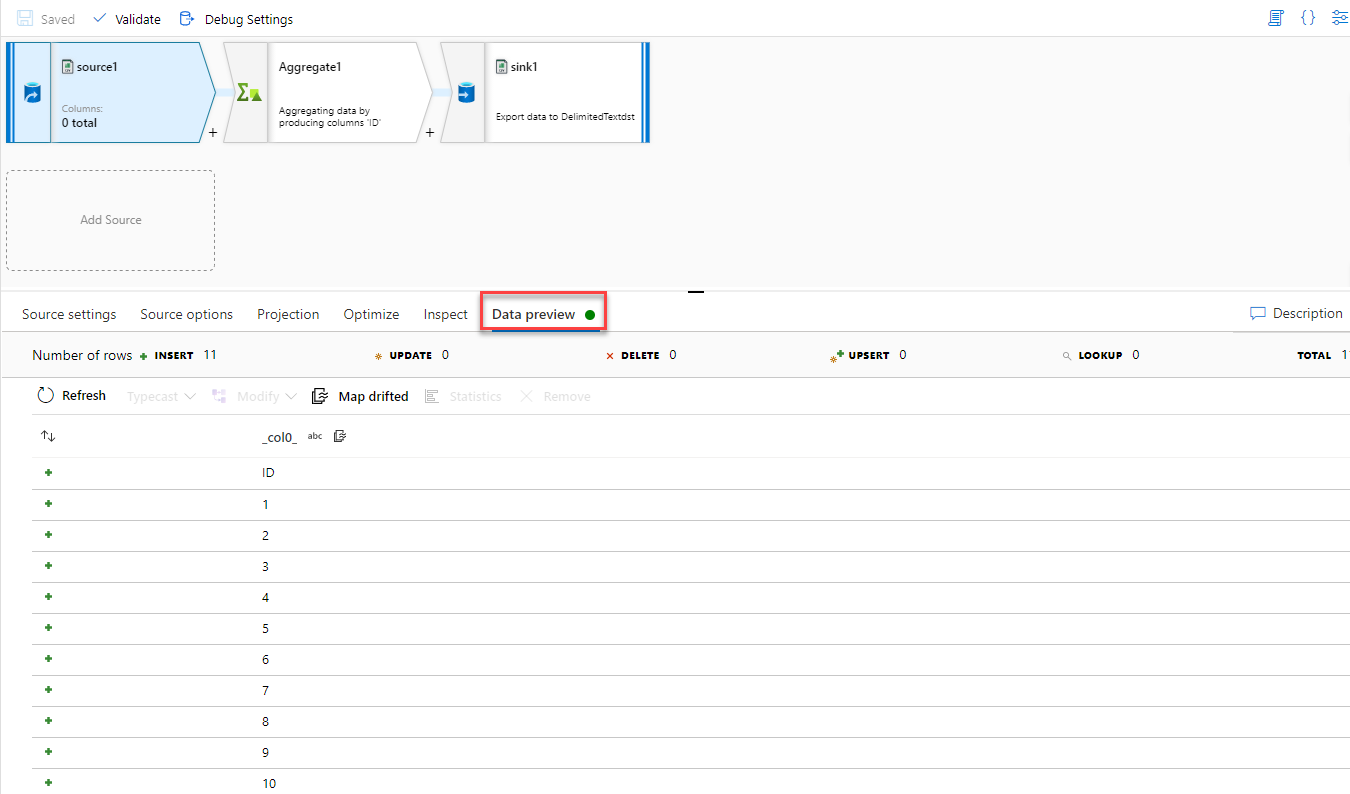Select the Data preview tab
1350x794 pixels.
(543, 314)
